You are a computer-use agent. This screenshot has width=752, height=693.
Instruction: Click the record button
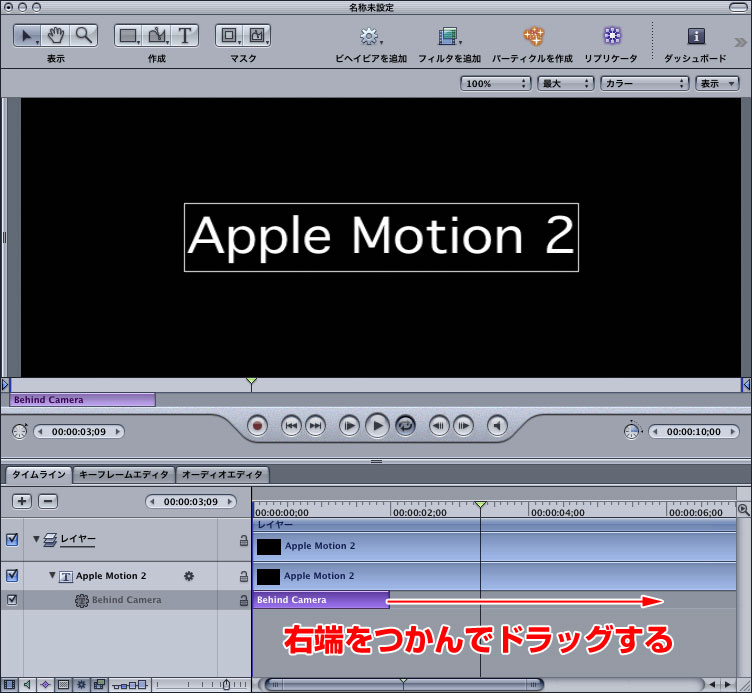tap(257, 426)
